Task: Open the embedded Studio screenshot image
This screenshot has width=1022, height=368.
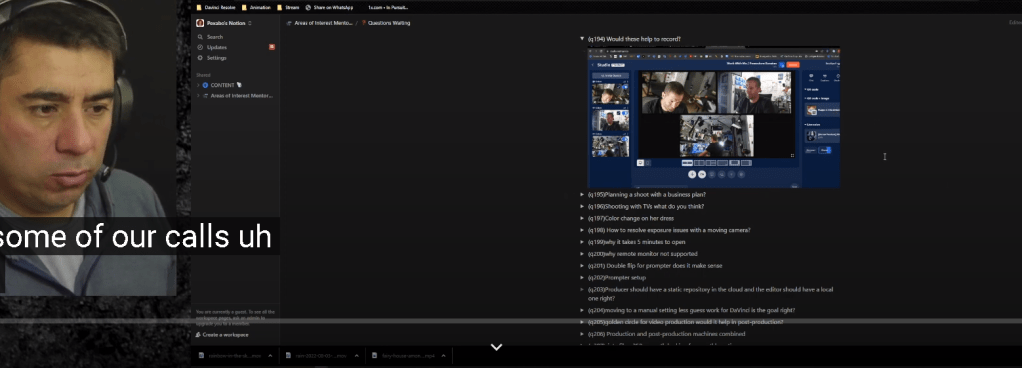Action: (714, 117)
